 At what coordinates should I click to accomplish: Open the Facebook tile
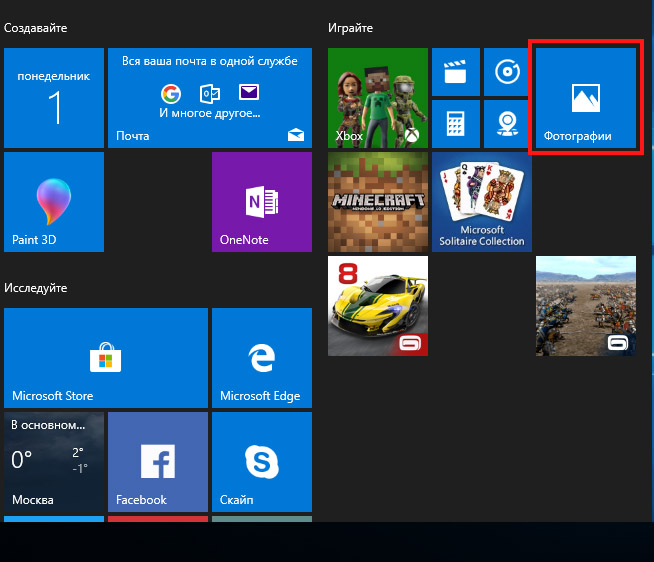pyautogui.click(x=158, y=462)
